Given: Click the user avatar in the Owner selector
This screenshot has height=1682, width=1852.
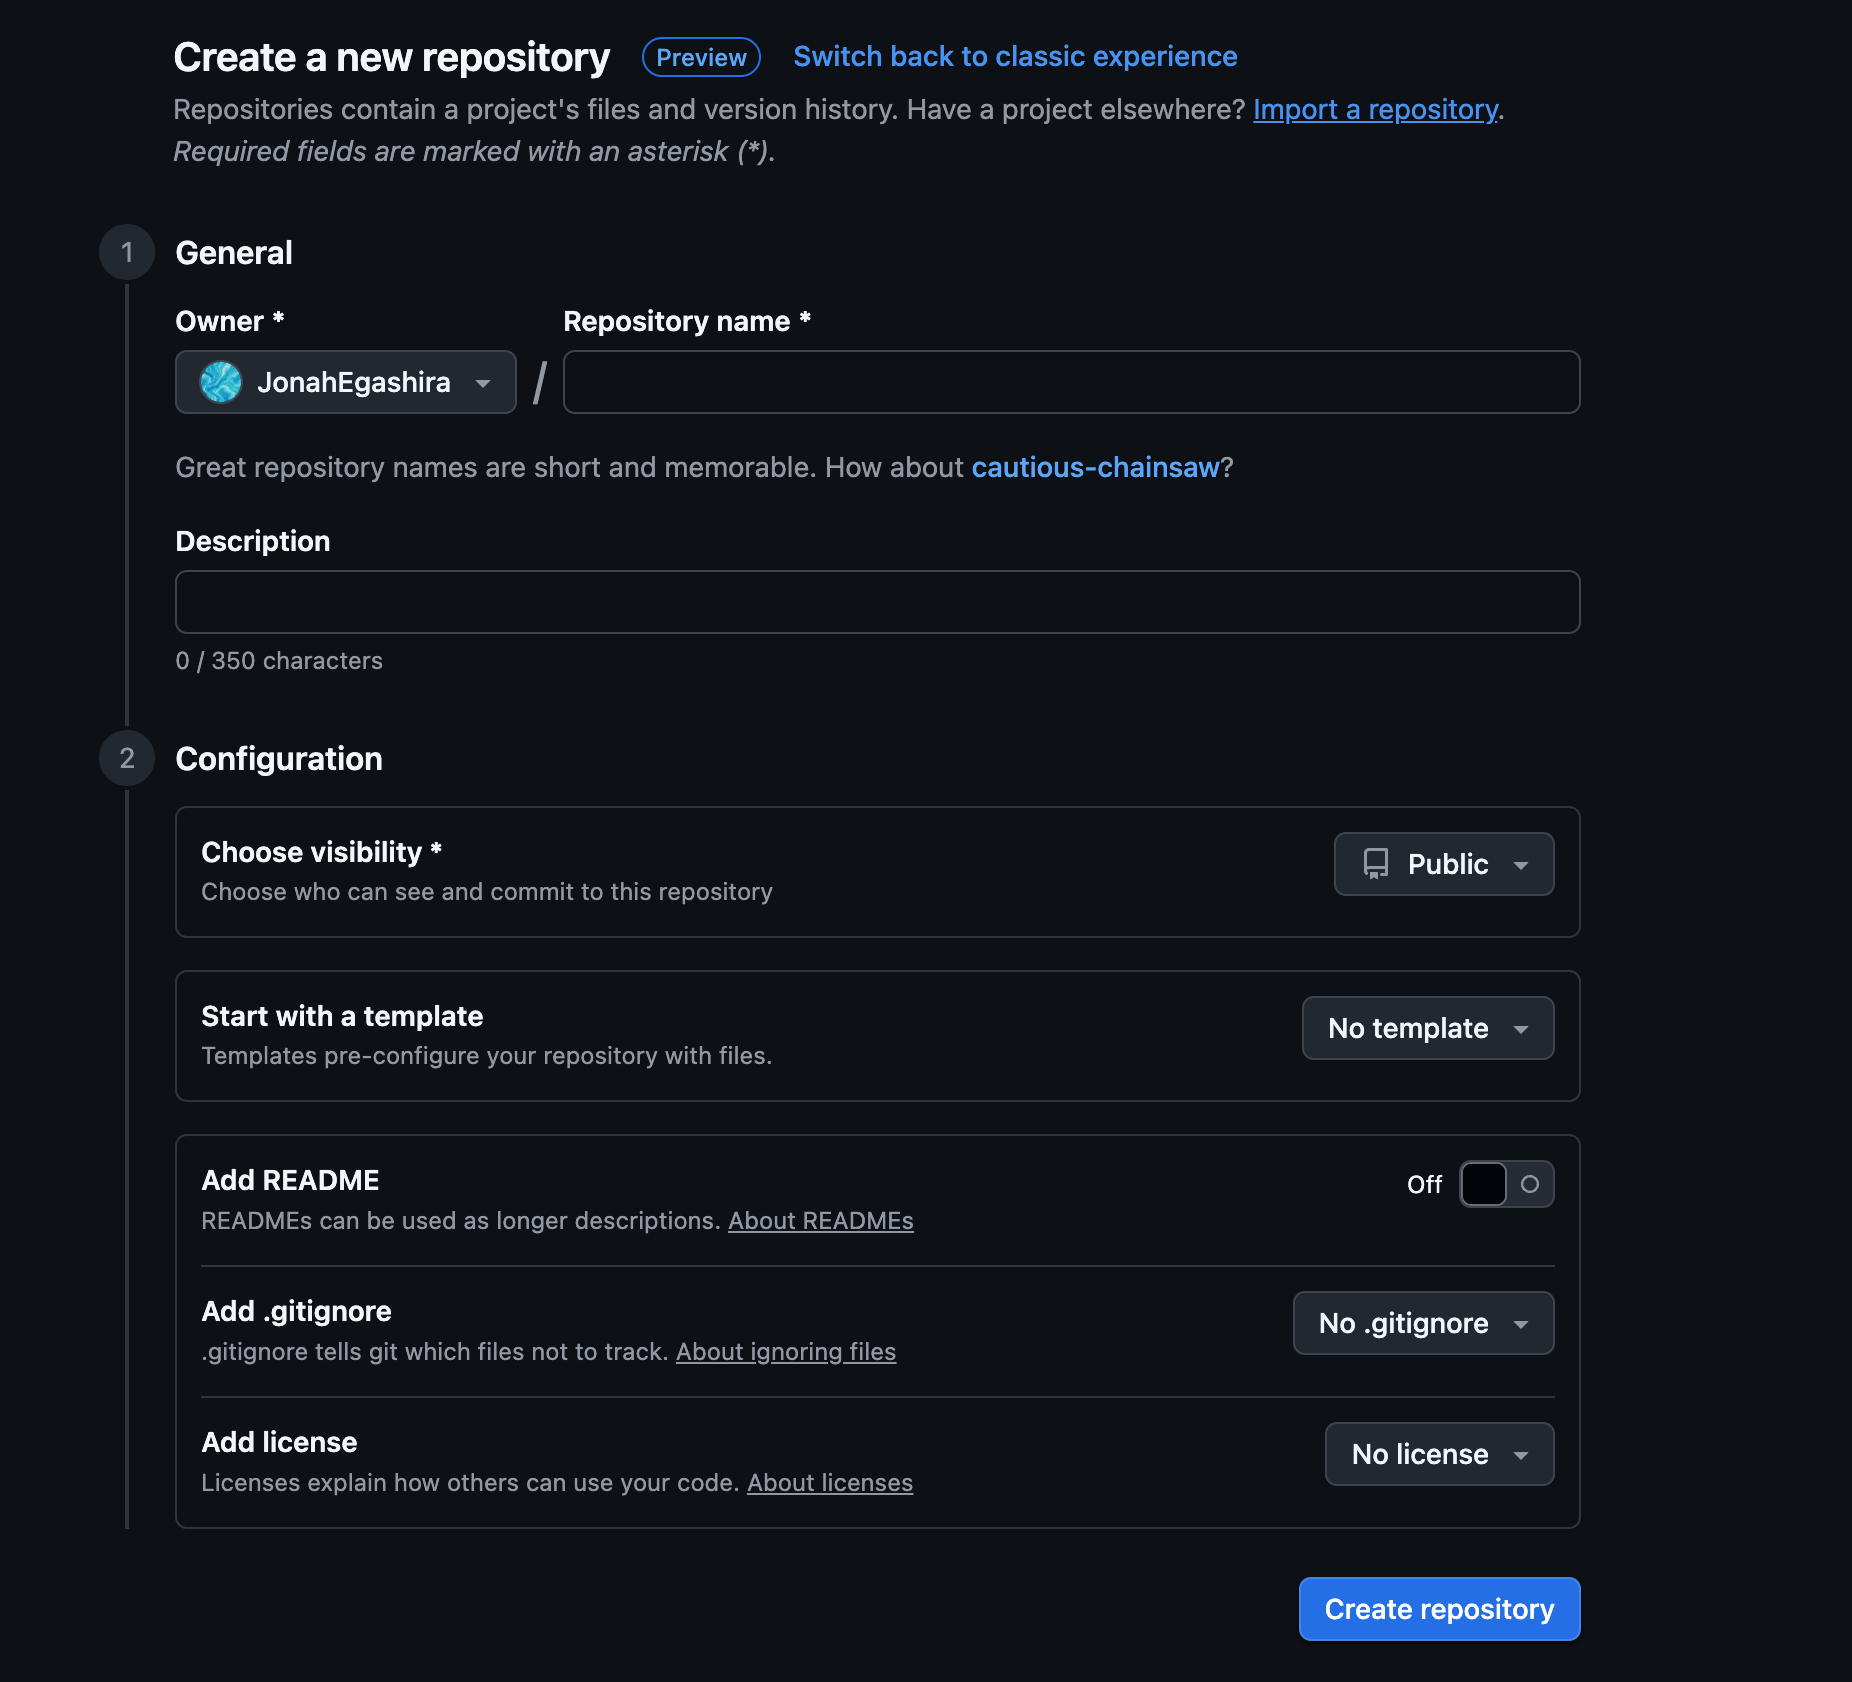Looking at the screenshot, I should pos(222,382).
